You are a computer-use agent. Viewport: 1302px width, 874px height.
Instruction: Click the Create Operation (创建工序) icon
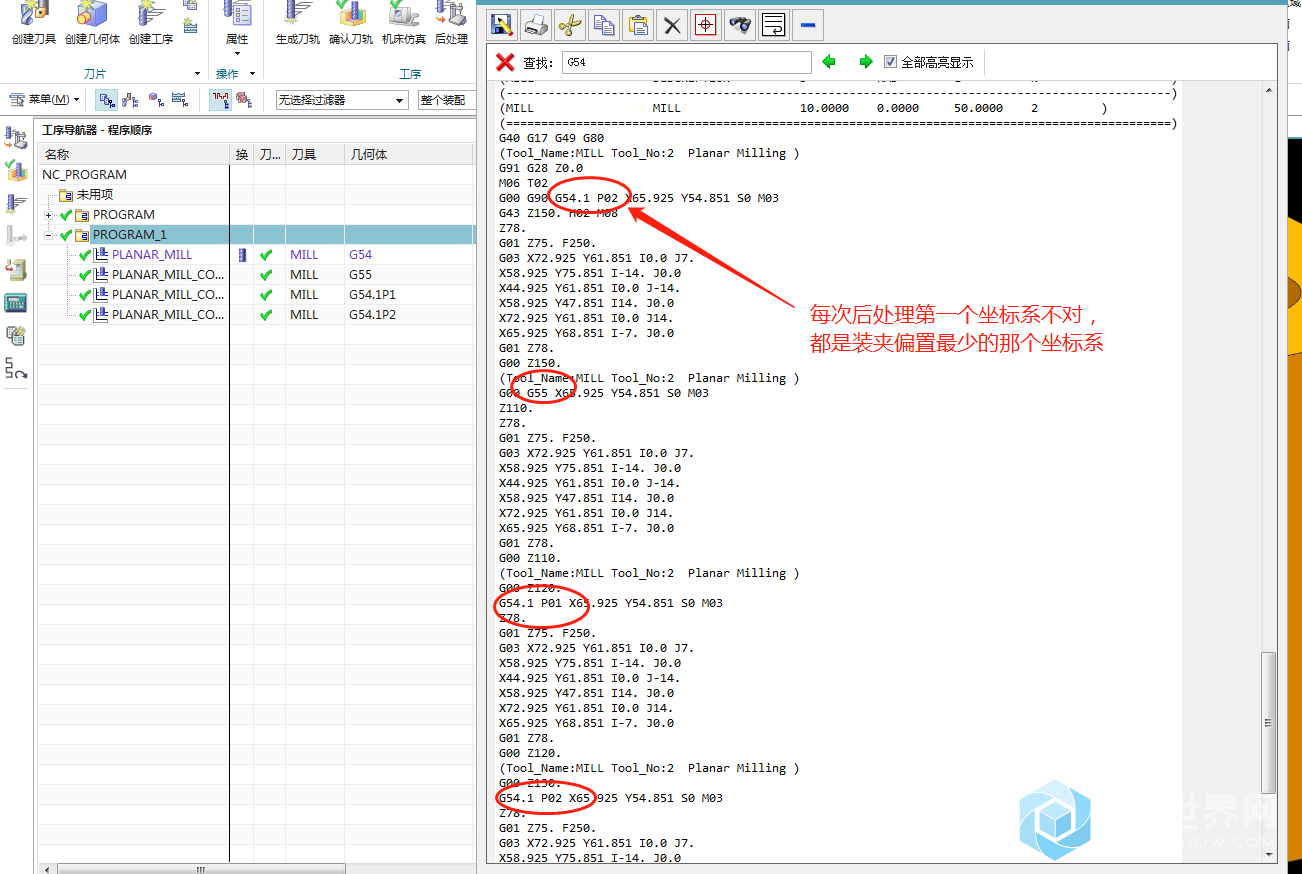click(151, 14)
